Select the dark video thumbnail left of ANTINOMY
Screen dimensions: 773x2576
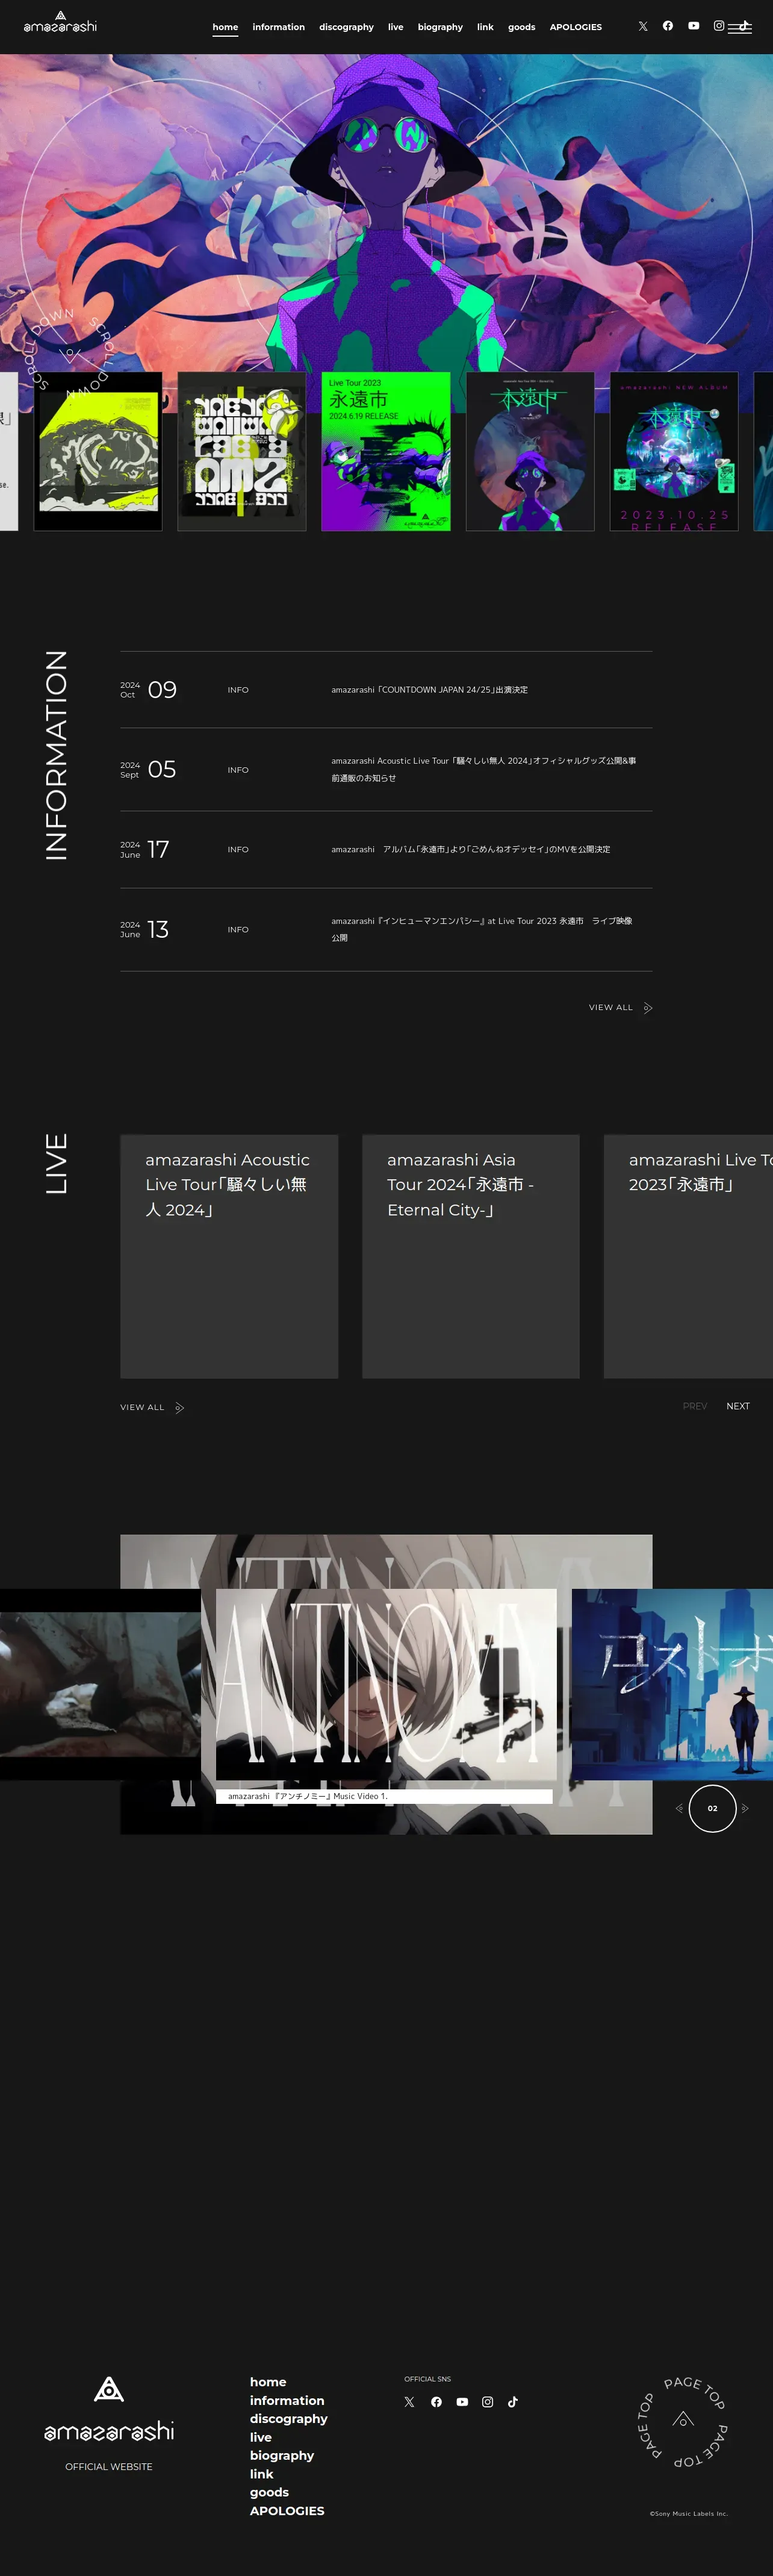click(x=100, y=1684)
